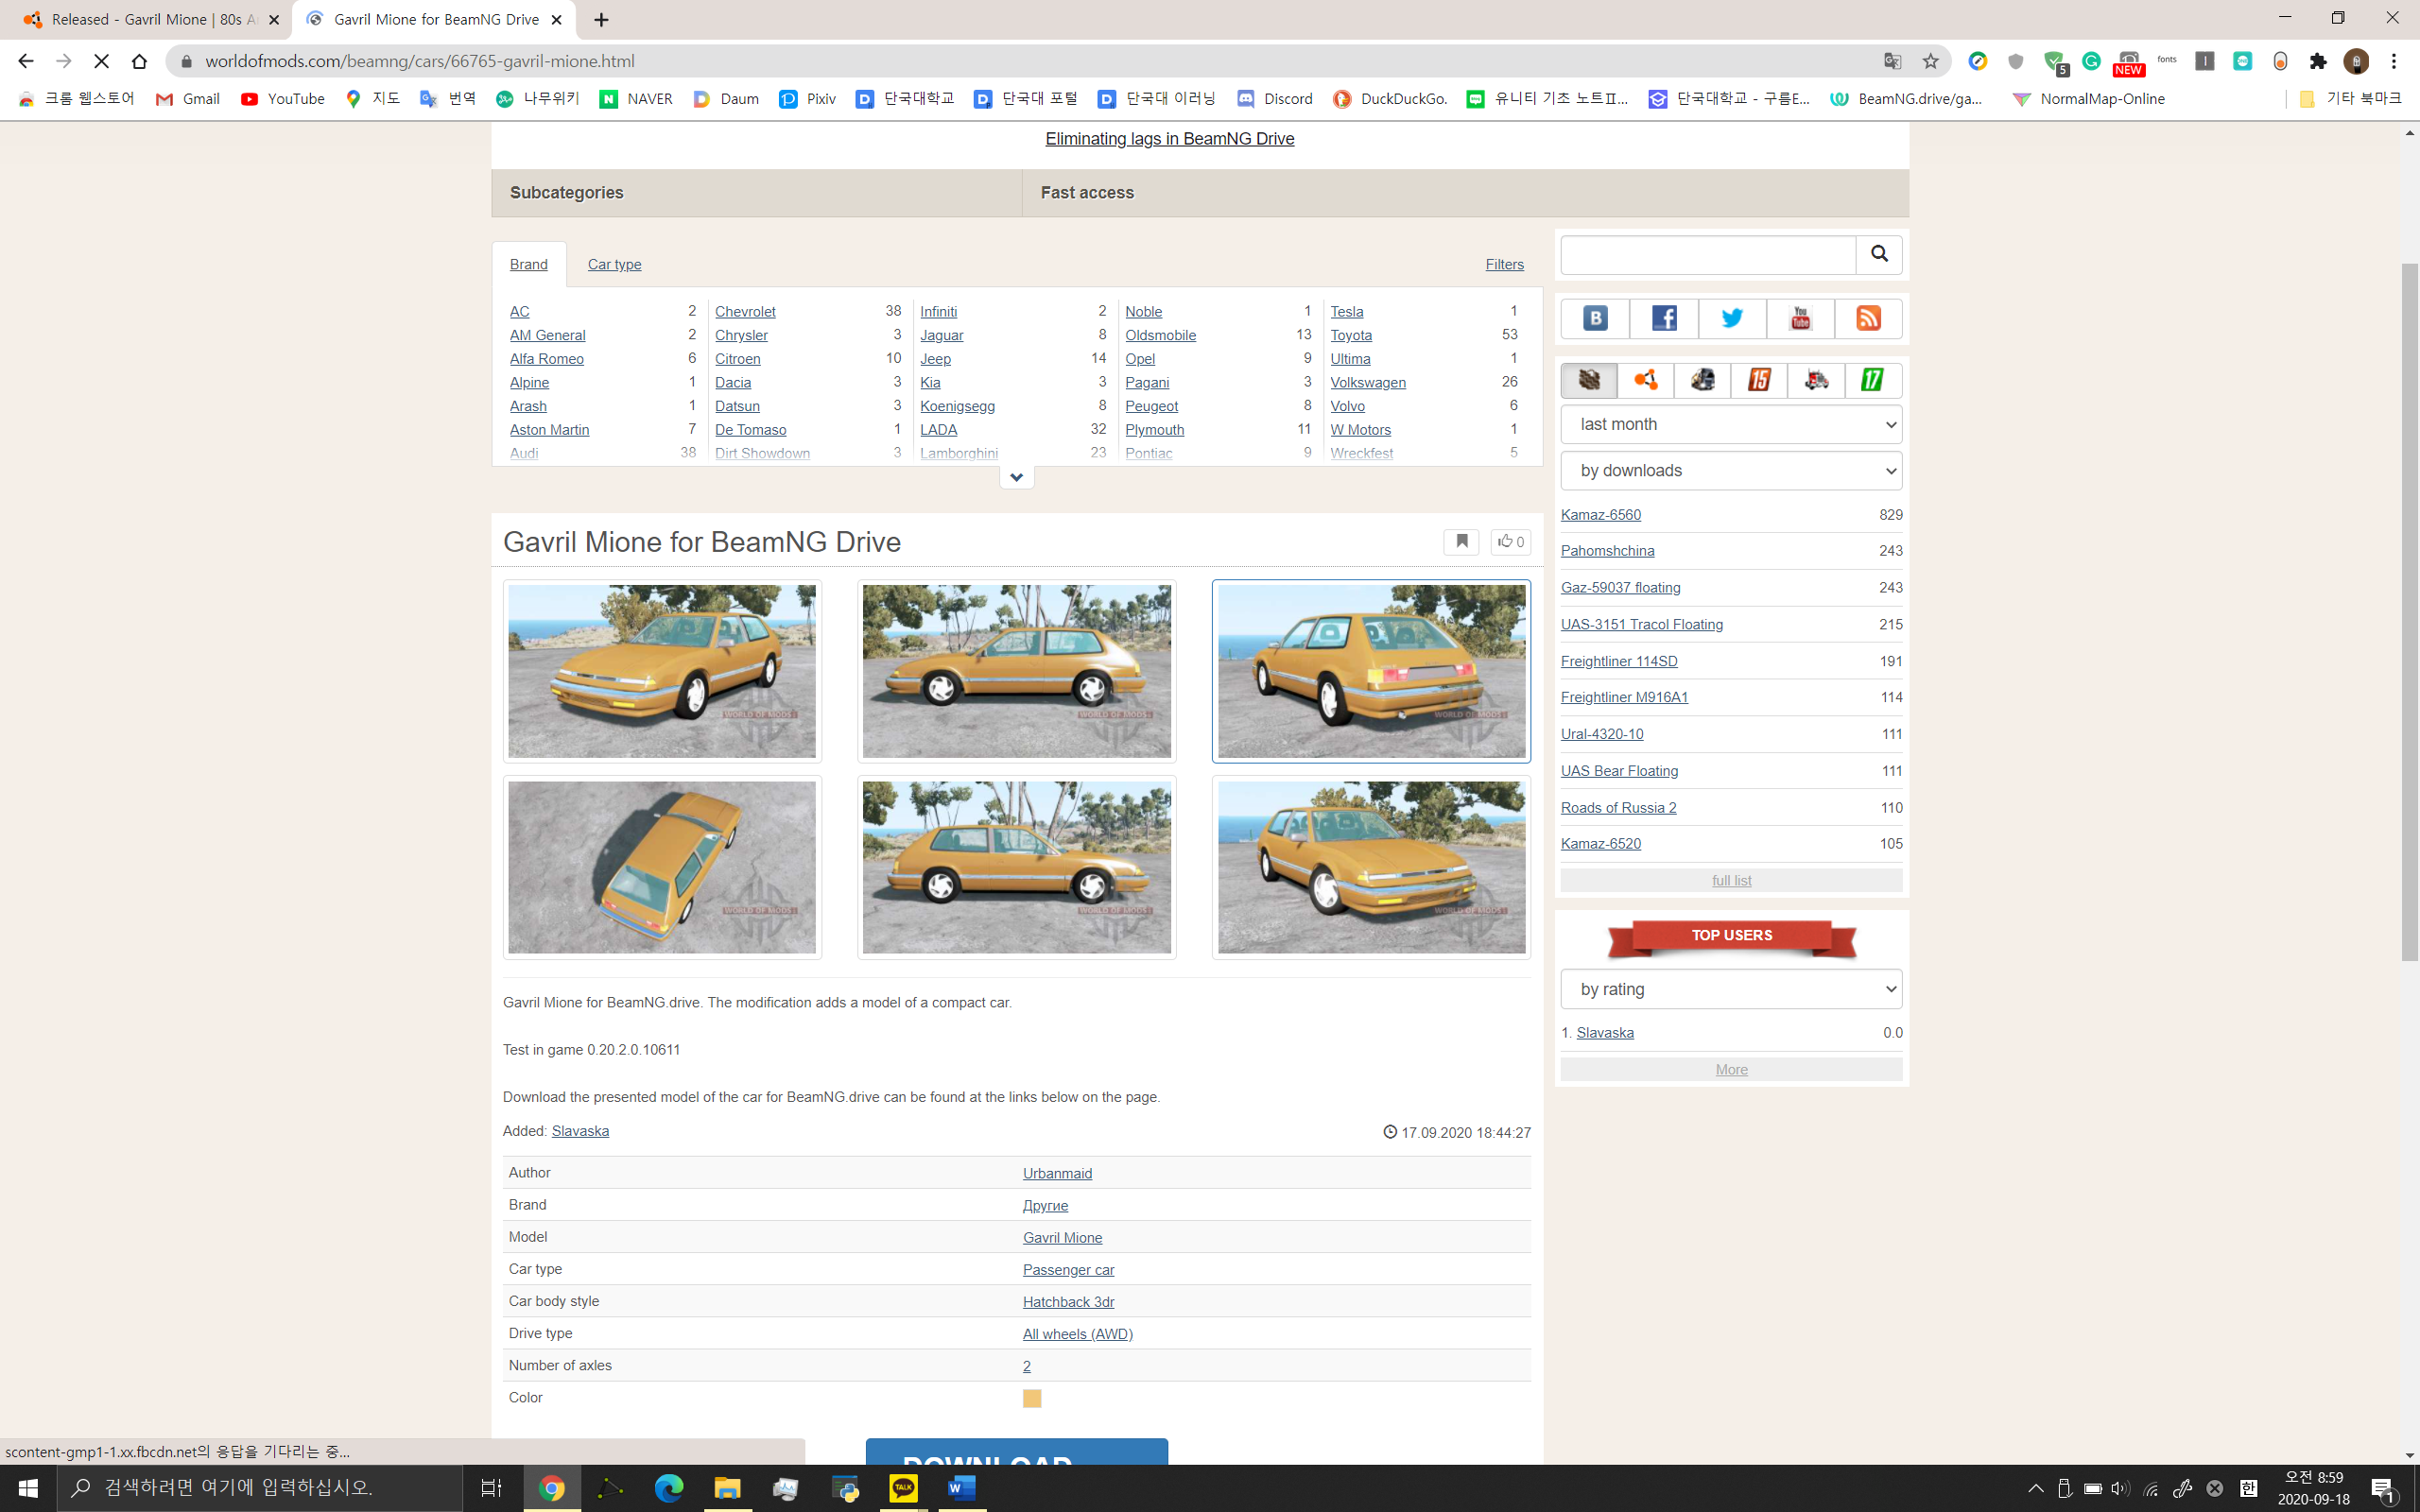This screenshot has height=1512, width=2420.
Task: Click the Windows taskbar search box
Action: click(x=260, y=1488)
